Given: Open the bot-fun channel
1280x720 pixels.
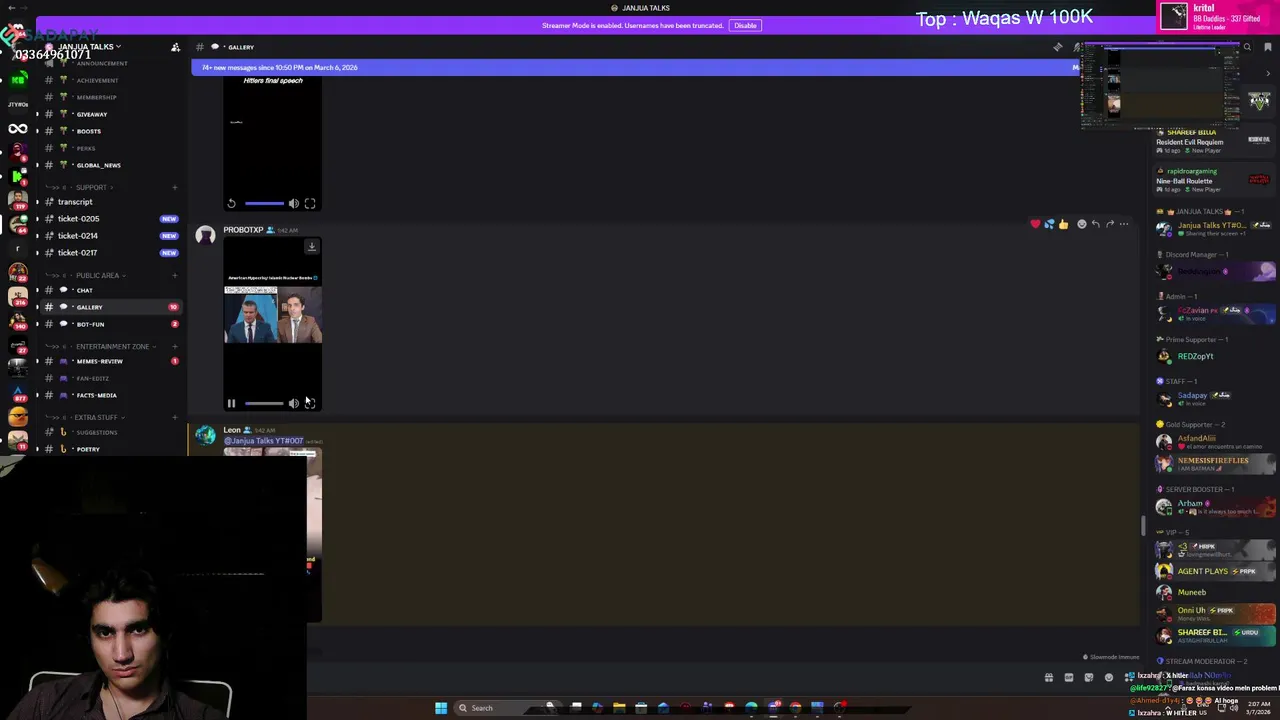Looking at the screenshot, I should [x=109, y=324].
